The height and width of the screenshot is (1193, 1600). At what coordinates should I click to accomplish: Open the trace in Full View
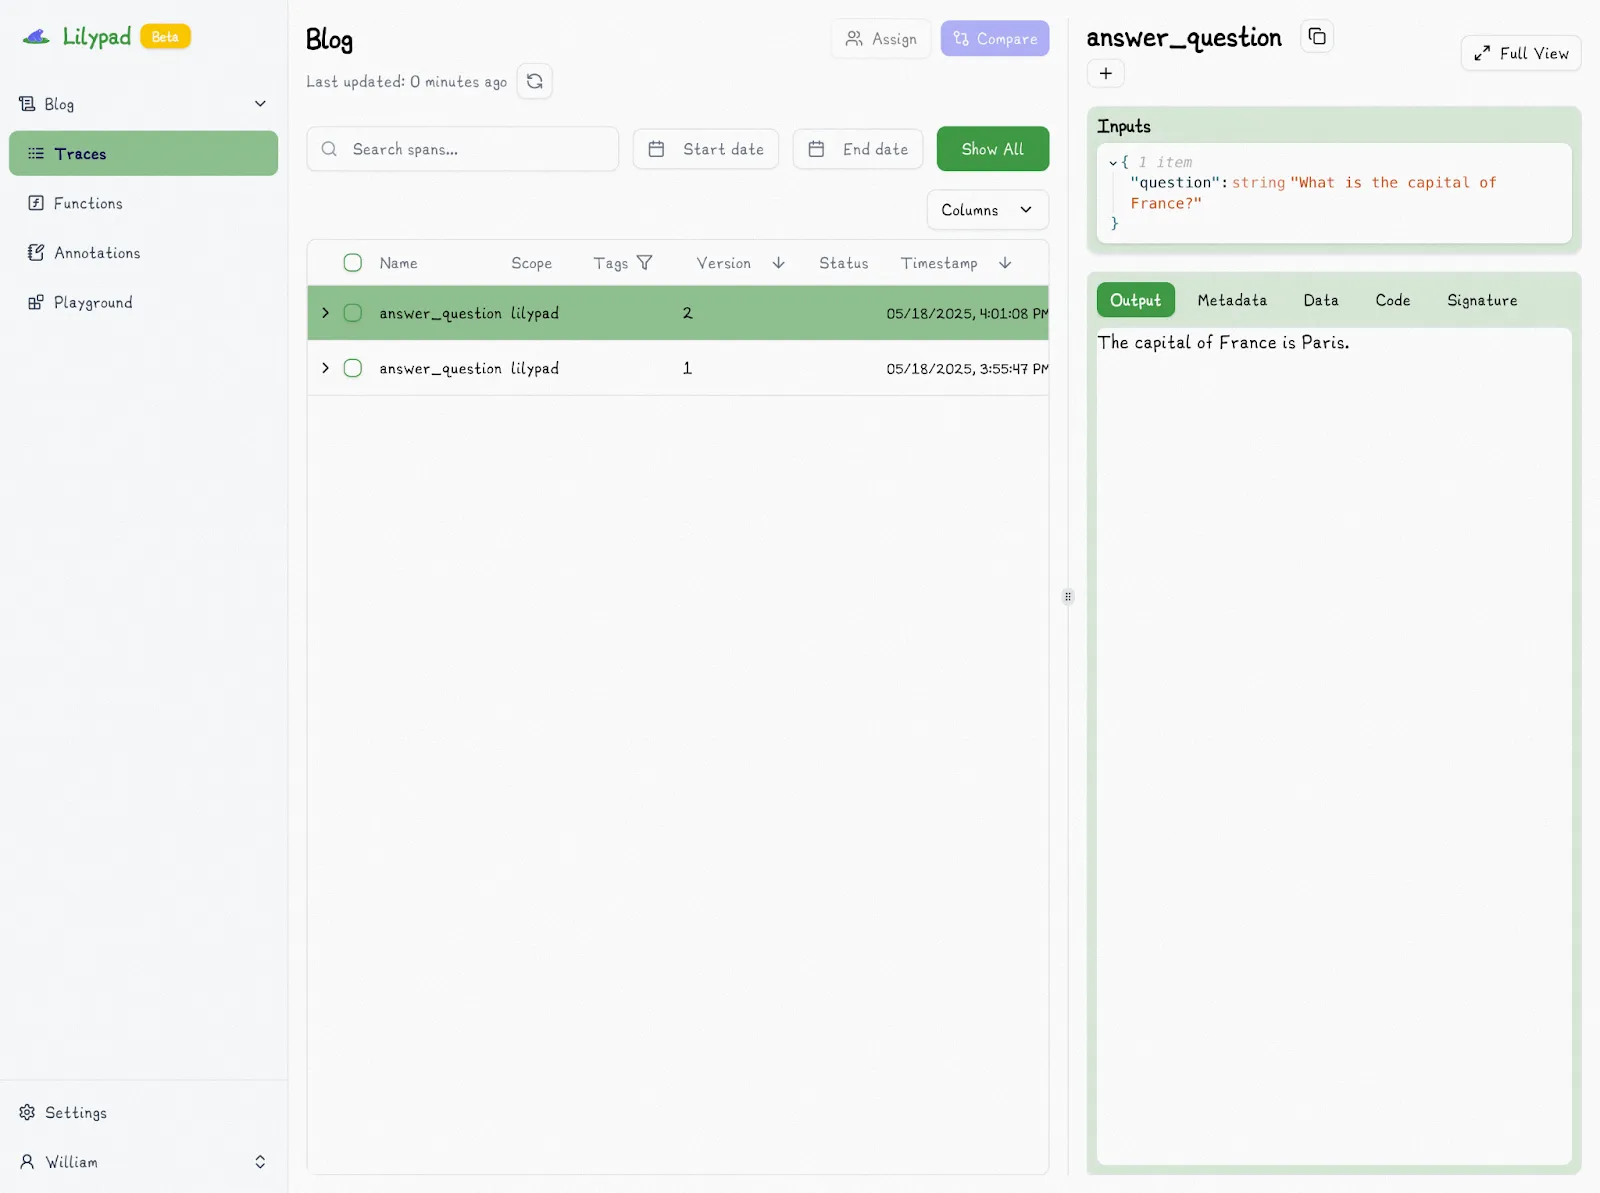click(x=1520, y=53)
